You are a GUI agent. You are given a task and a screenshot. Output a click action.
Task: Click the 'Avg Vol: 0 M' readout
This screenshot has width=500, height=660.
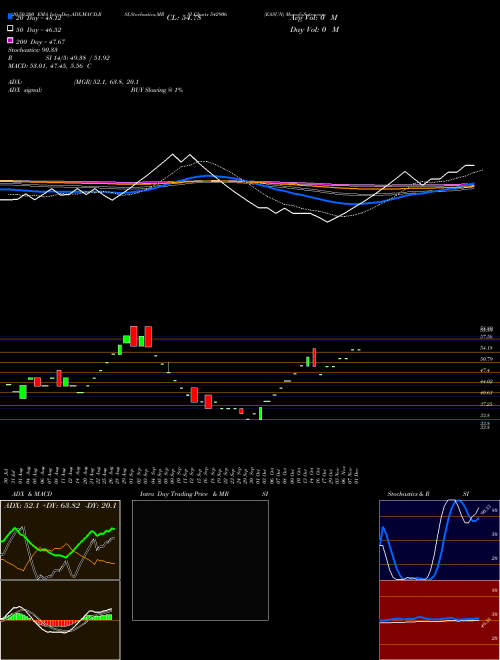click(314, 18)
